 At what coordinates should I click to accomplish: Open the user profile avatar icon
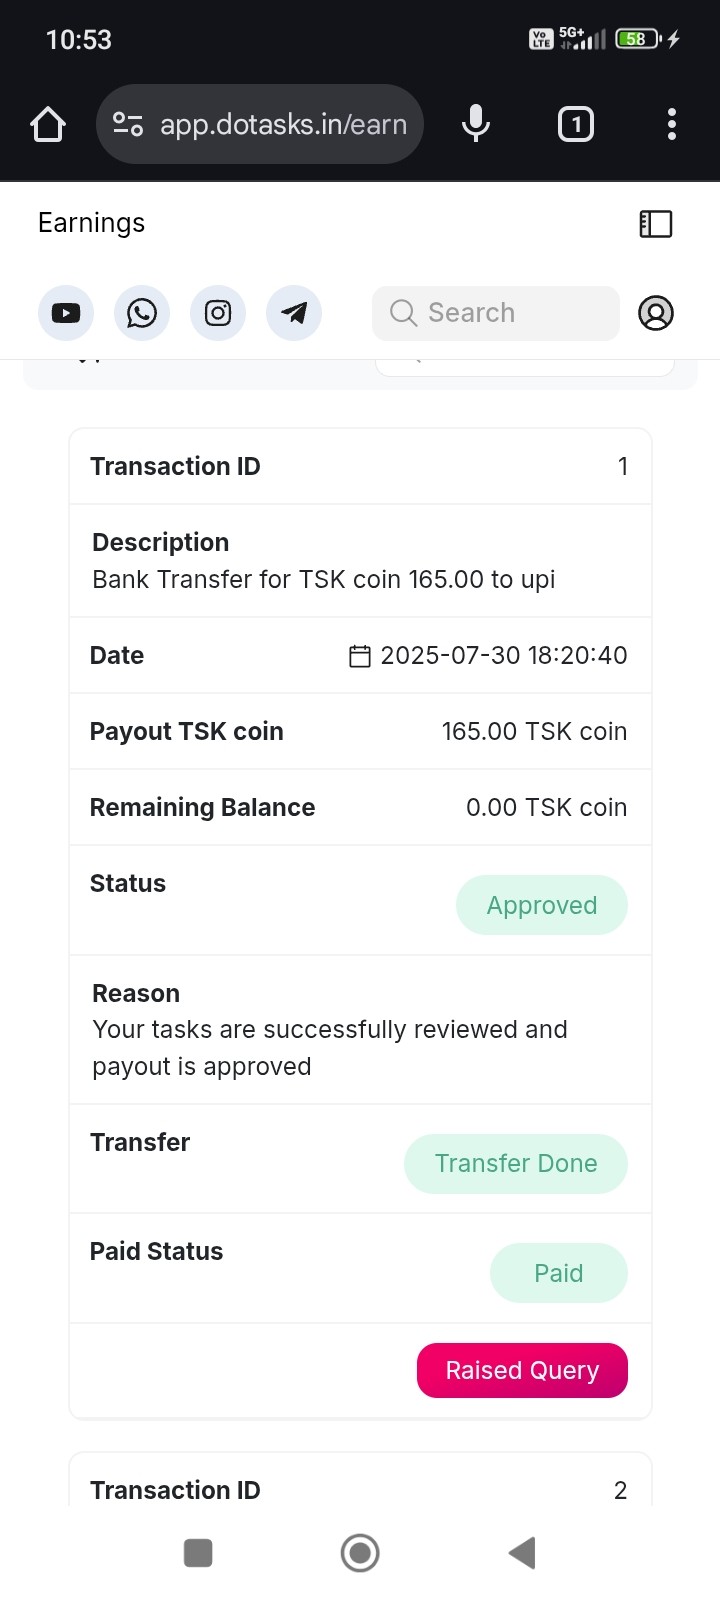pos(656,313)
